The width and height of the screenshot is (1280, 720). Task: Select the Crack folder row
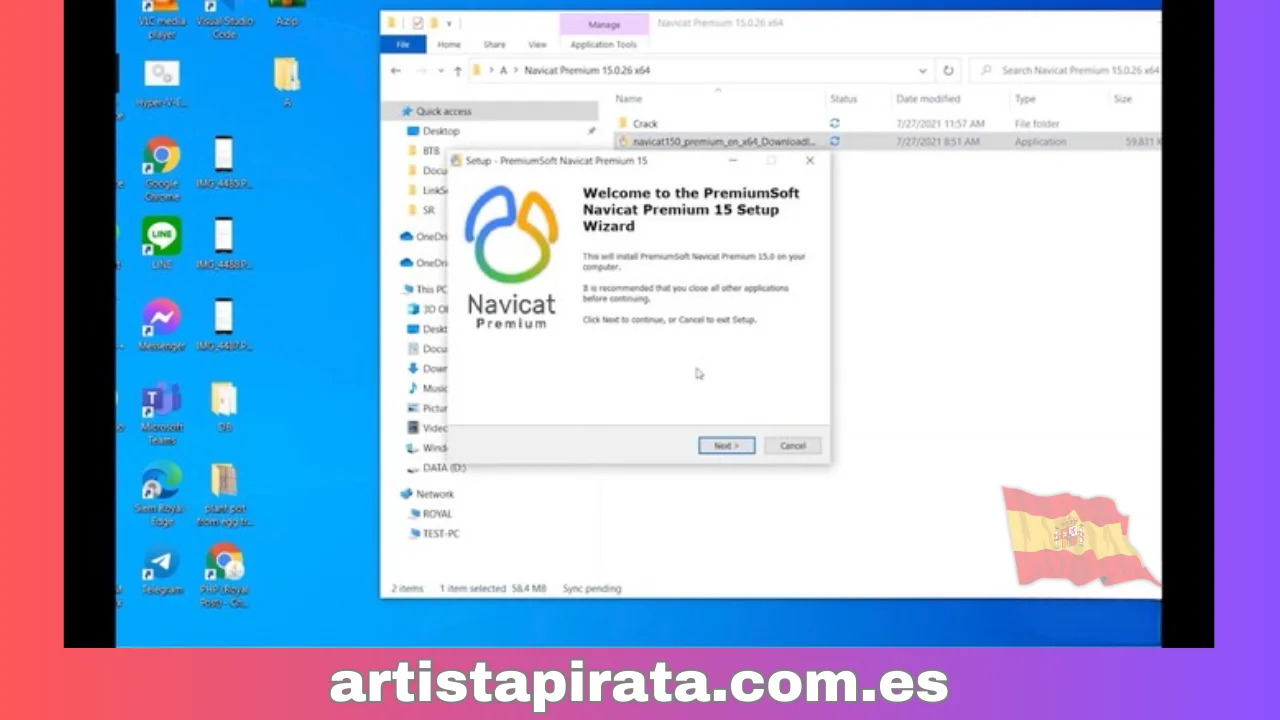point(885,124)
